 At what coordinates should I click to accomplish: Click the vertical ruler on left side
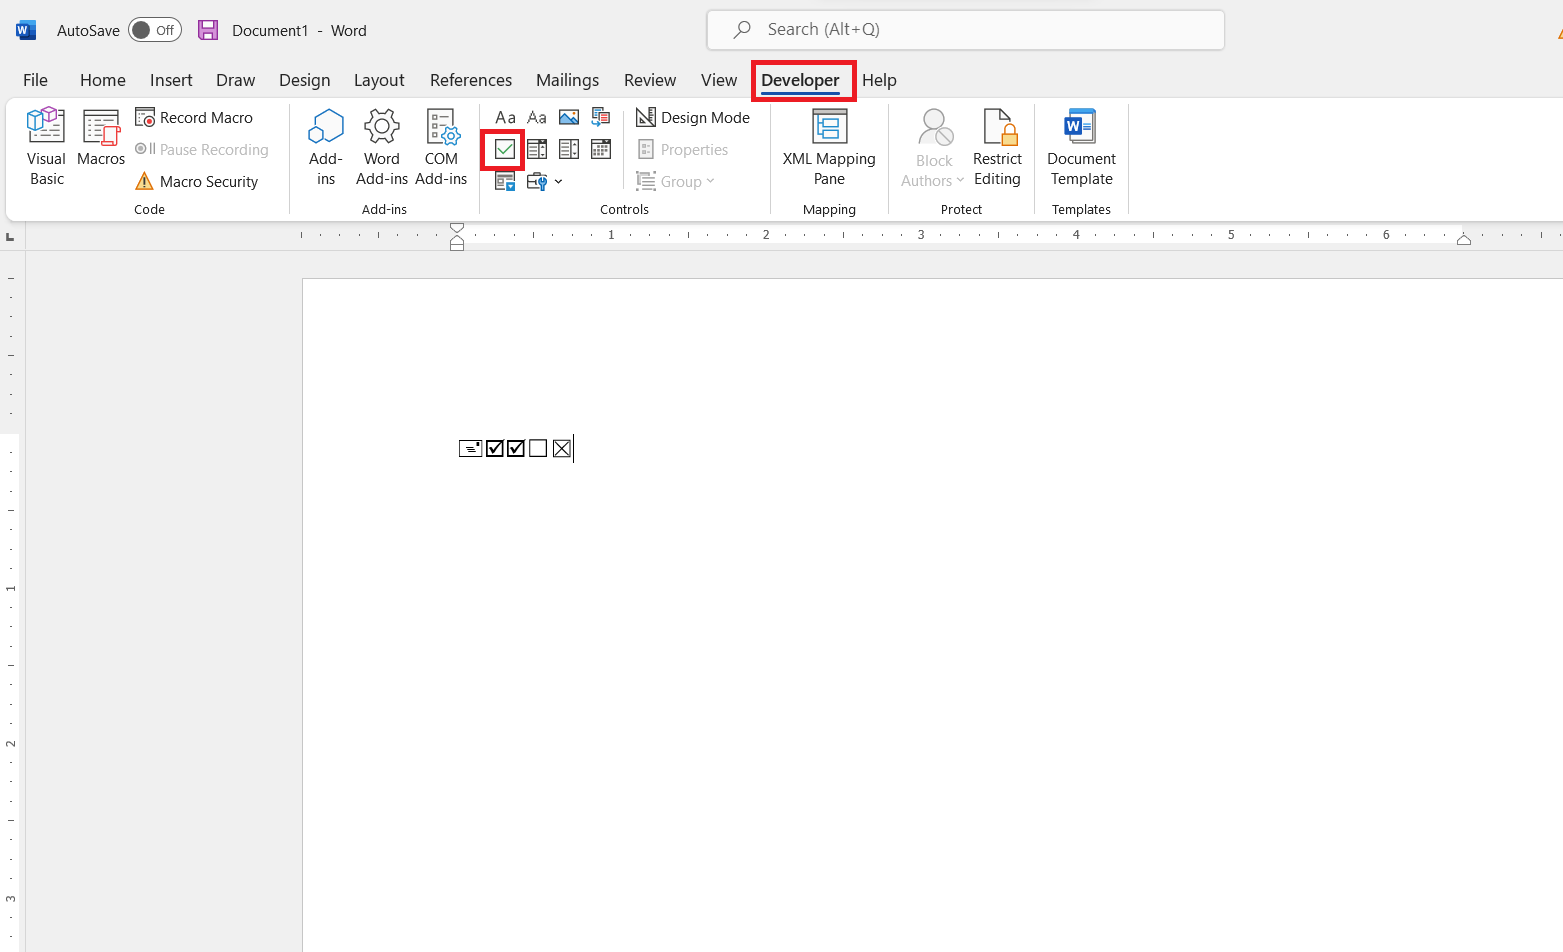[x=11, y=601]
